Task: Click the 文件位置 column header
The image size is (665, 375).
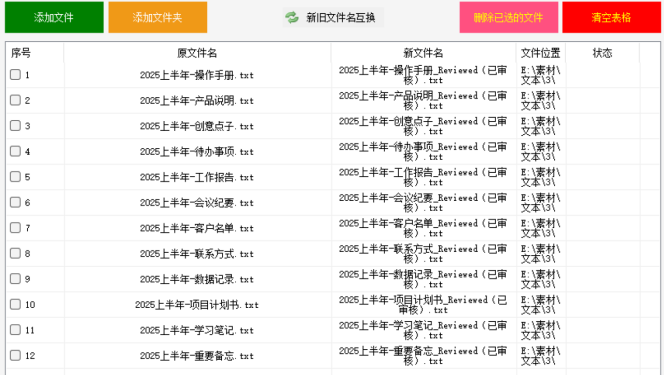Action: pyautogui.click(x=541, y=53)
